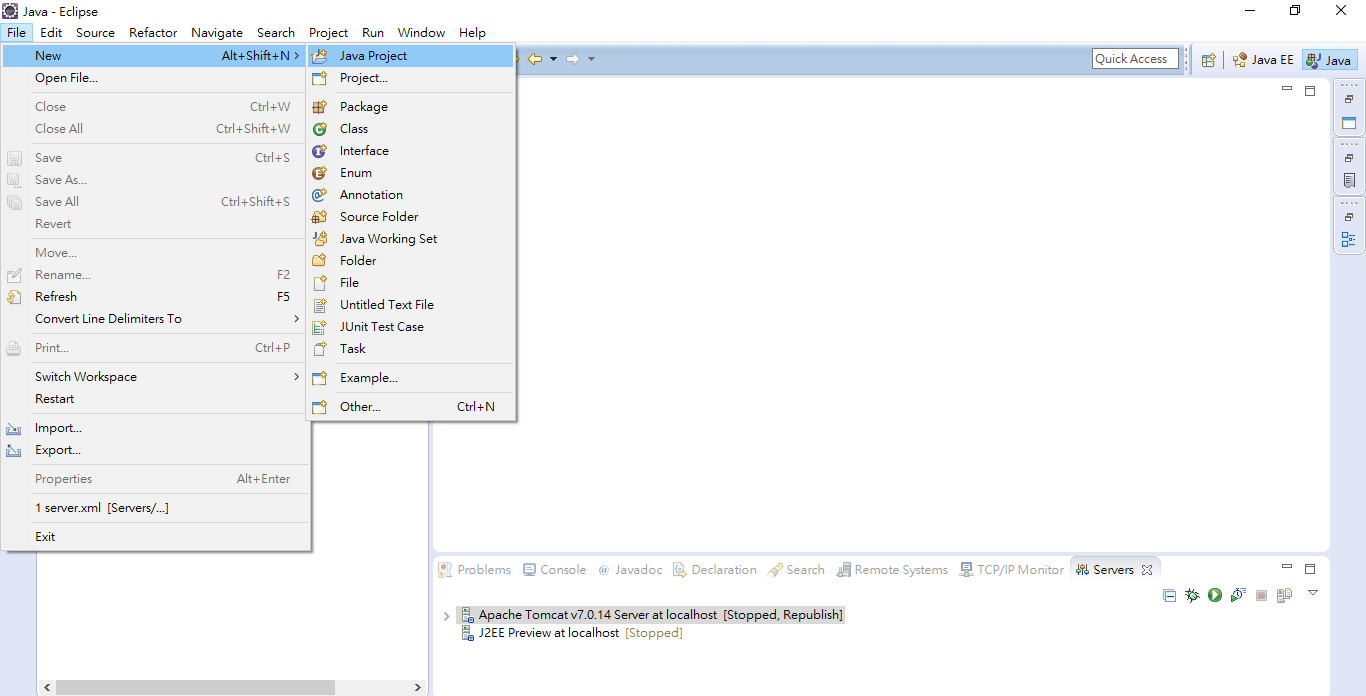Click the Folder icon in New submenu
This screenshot has height=696, width=1366.
pyautogui.click(x=320, y=261)
